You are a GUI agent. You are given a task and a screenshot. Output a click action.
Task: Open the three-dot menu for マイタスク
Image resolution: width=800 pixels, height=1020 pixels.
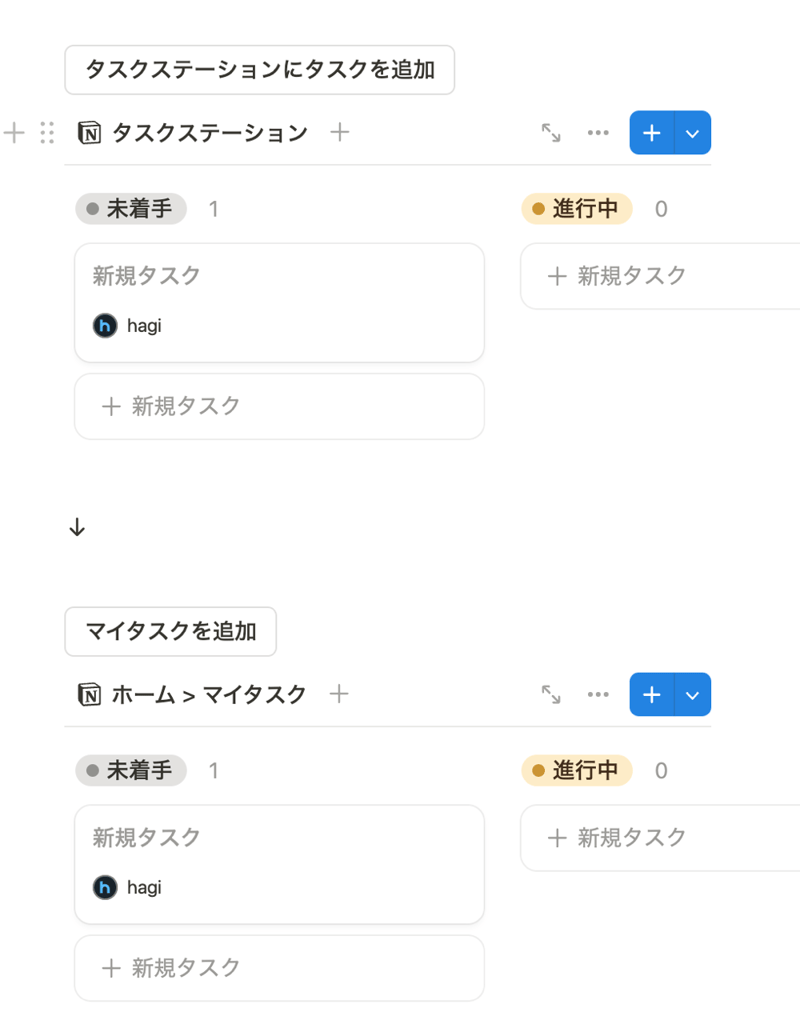[598, 695]
